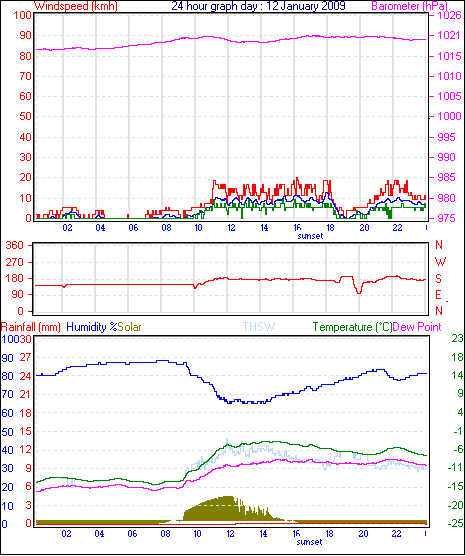465x556 pixels.
Task: Click the Solar legend label
Action: pyautogui.click(x=129, y=327)
